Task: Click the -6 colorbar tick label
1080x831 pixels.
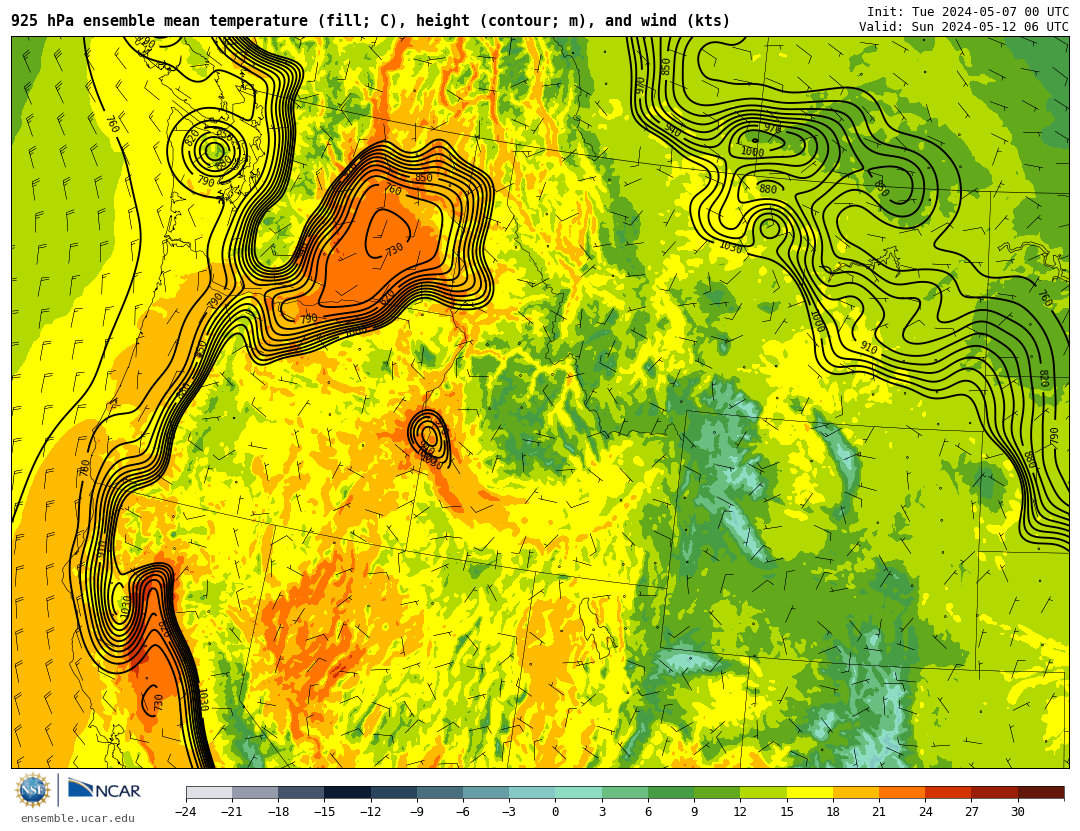Action: click(463, 812)
